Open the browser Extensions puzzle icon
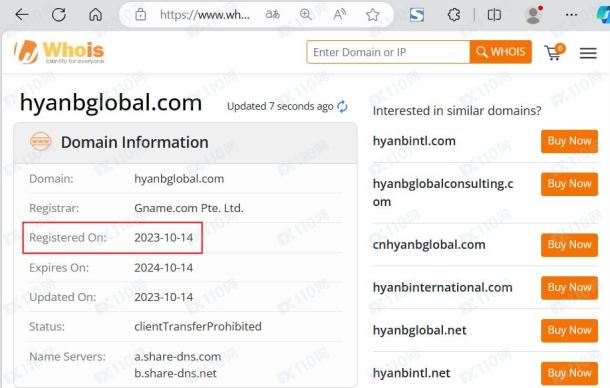610x388 pixels. point(454,15)
